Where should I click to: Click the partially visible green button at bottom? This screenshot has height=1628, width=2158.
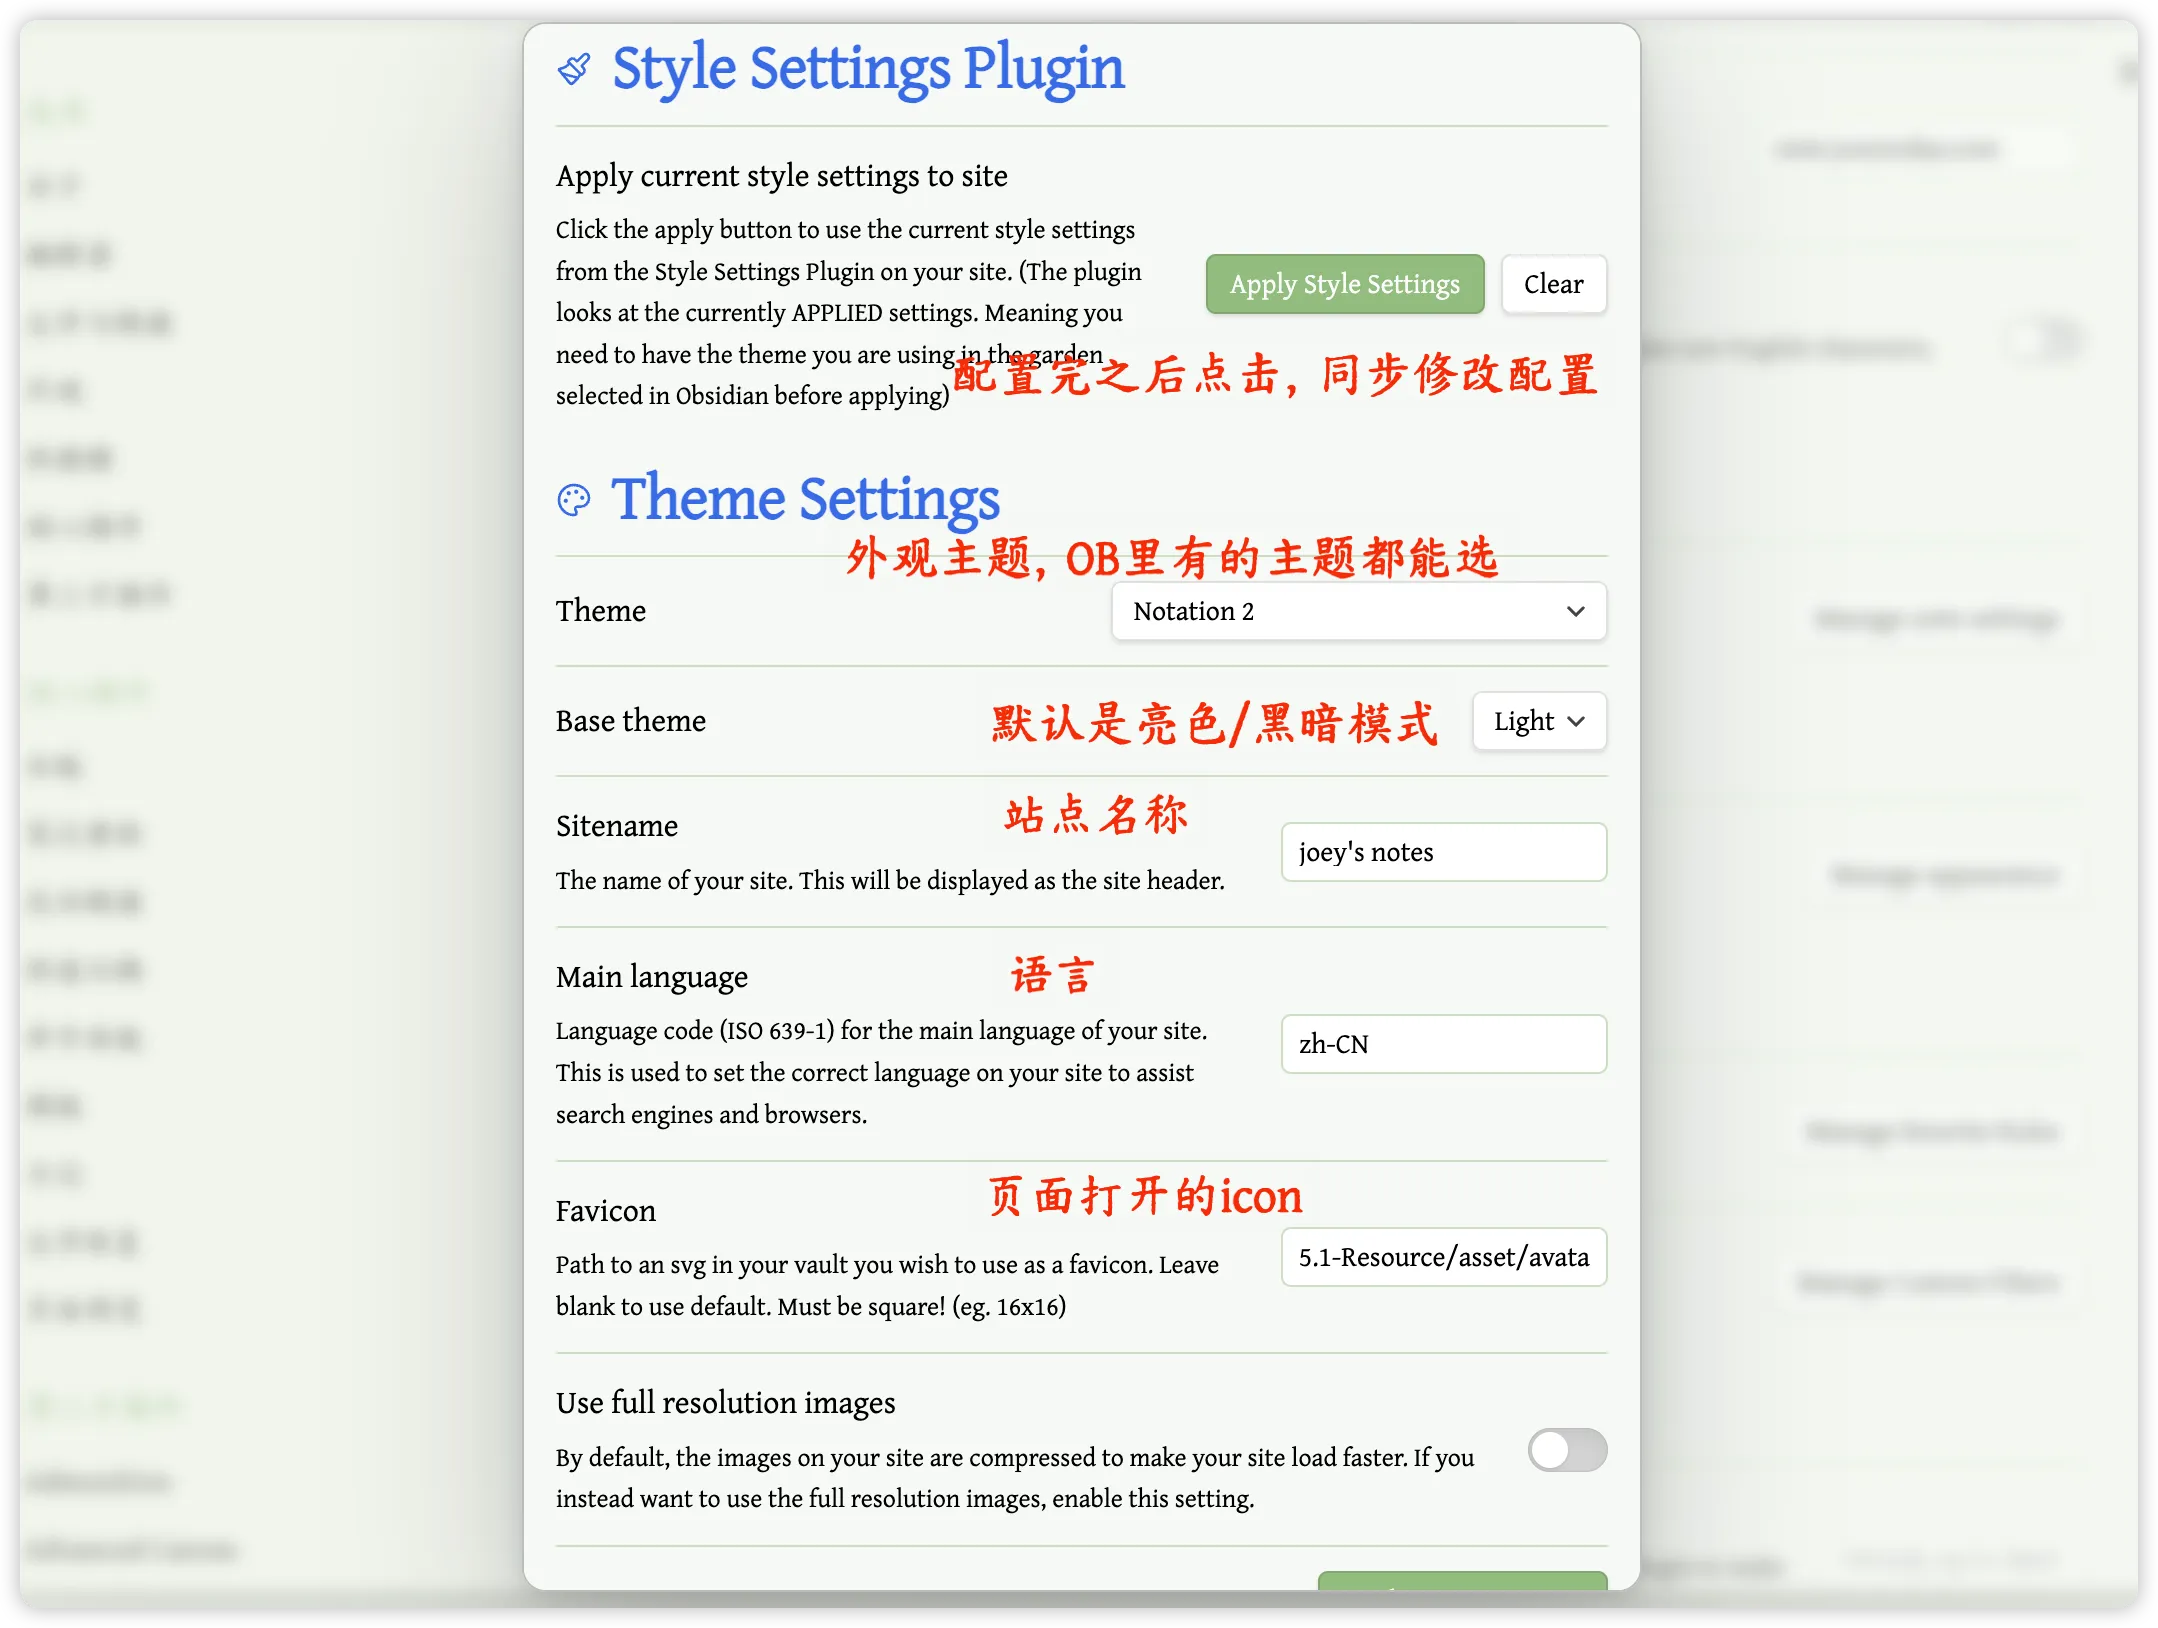[1461, 1580]
